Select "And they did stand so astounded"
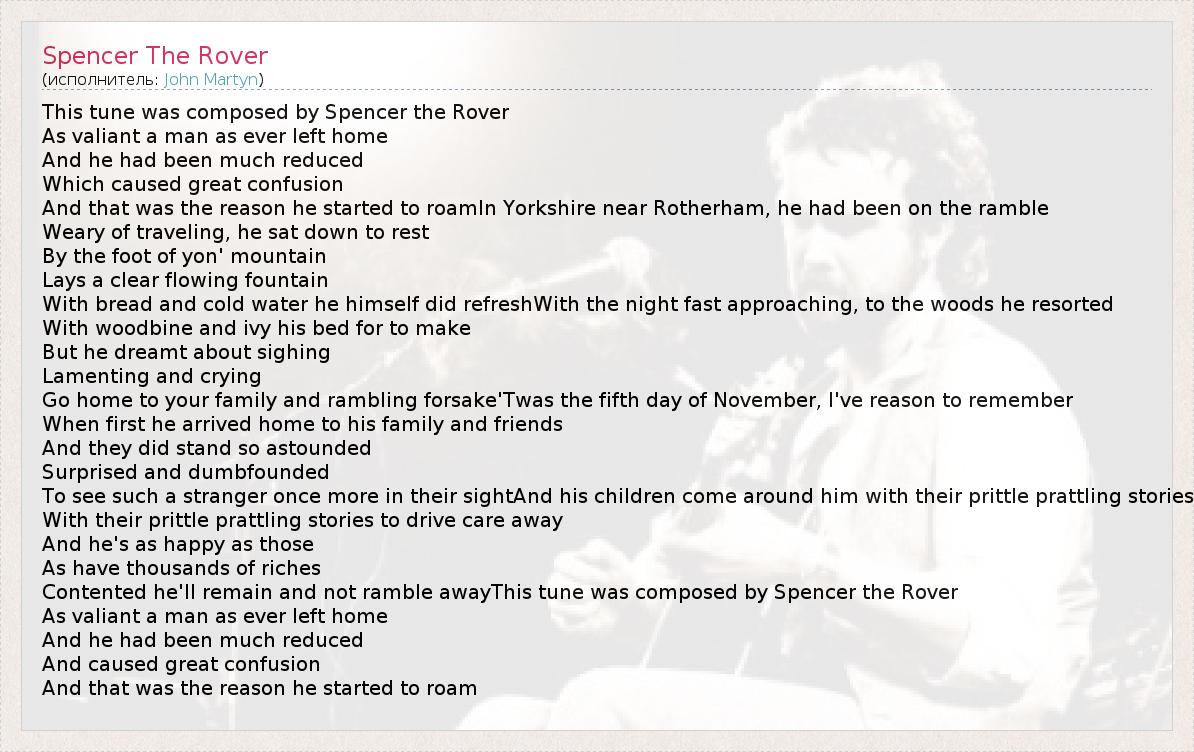The width and height of the screenshot is (1194, 752). coord(206,448)
